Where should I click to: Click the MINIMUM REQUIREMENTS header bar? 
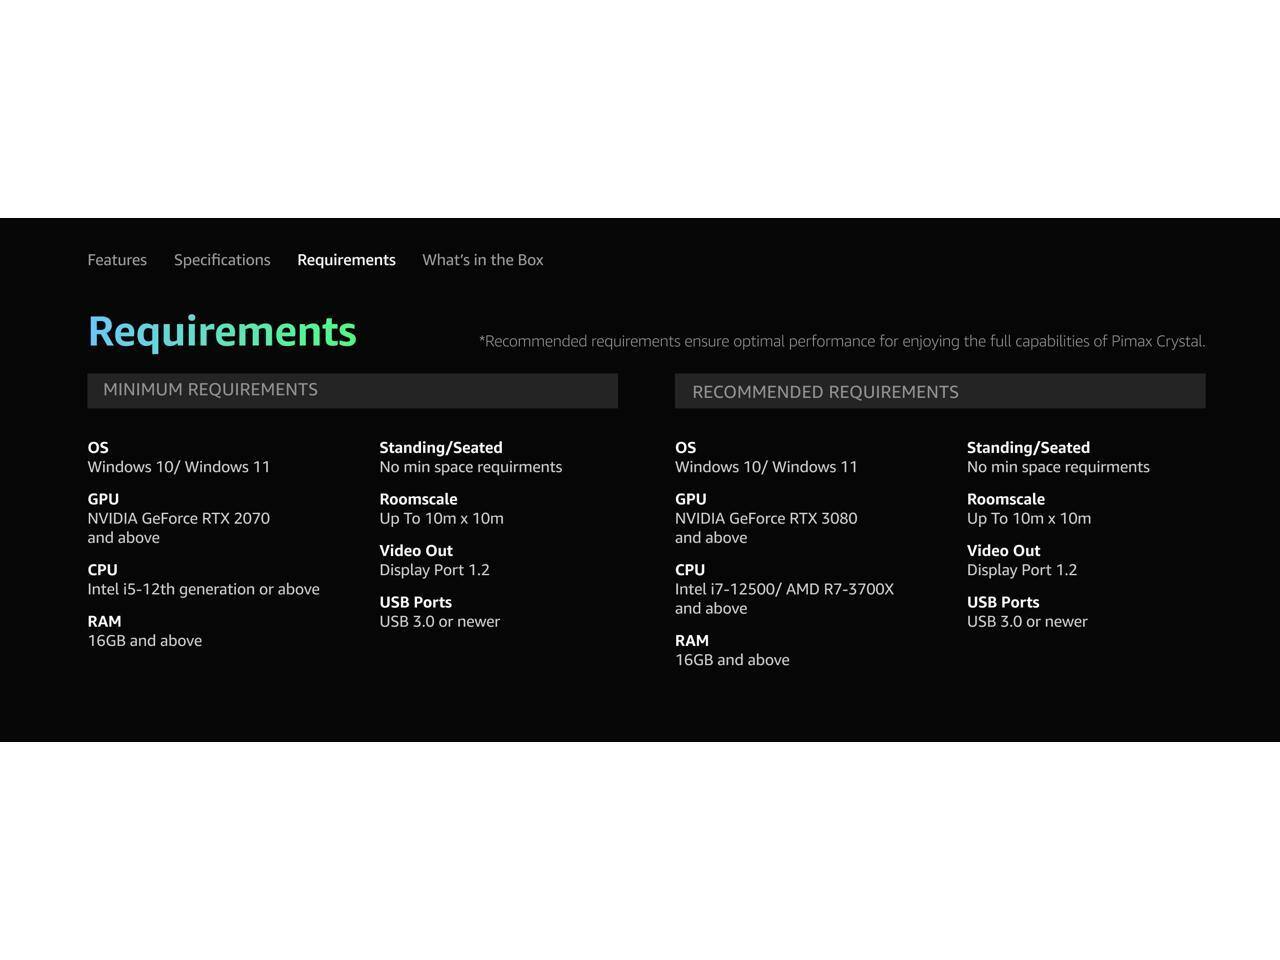click(352, 390)
